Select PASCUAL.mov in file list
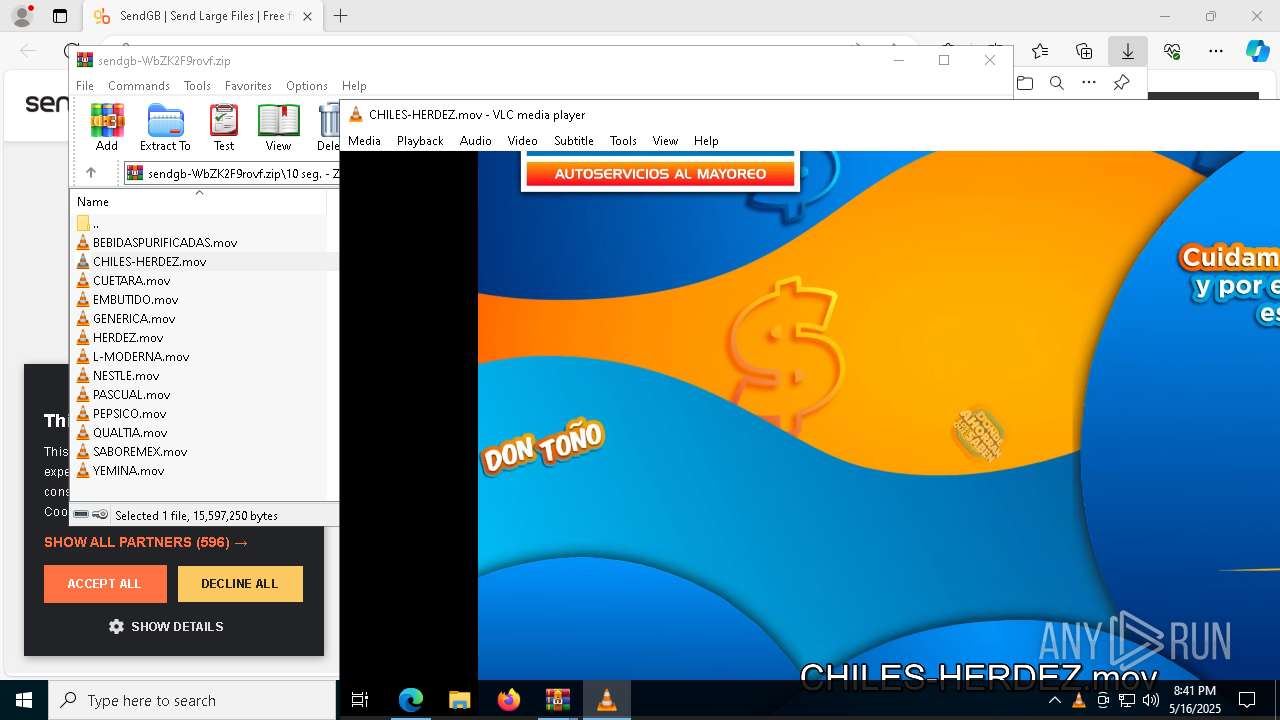Viewport: 1280px width, 720px height. [131, 395]
